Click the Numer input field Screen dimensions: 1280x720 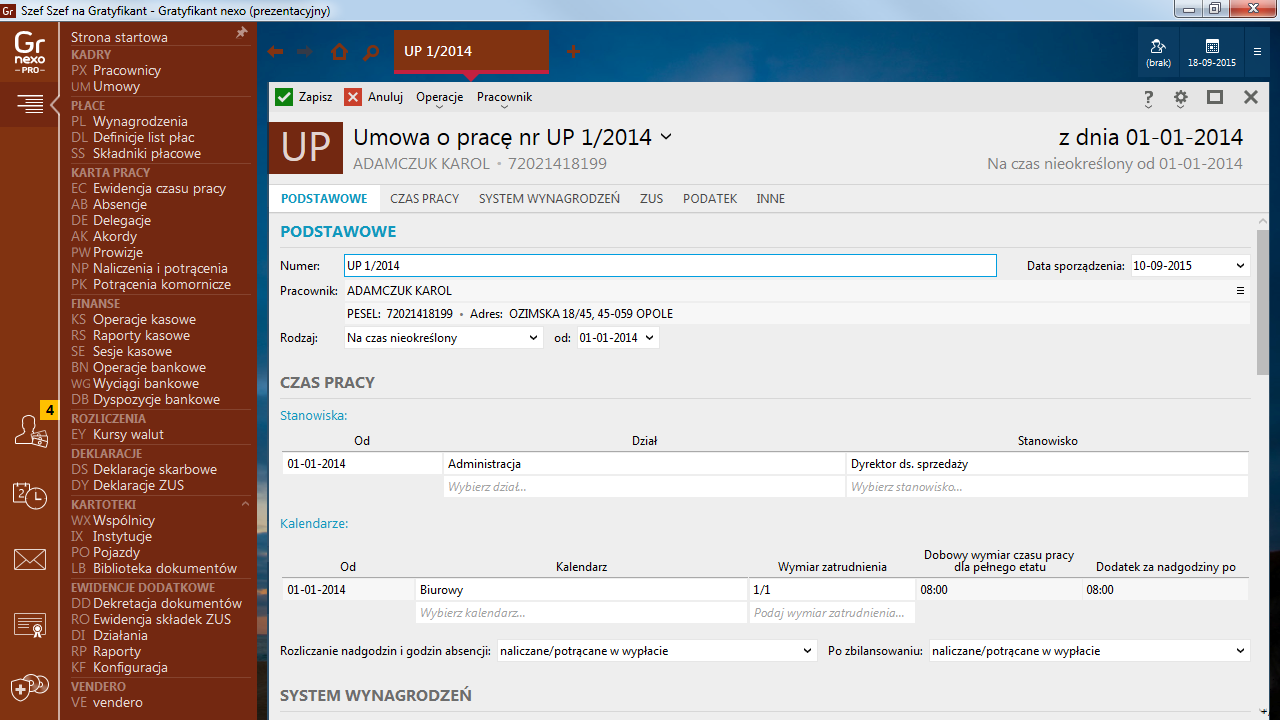(669, 265)
